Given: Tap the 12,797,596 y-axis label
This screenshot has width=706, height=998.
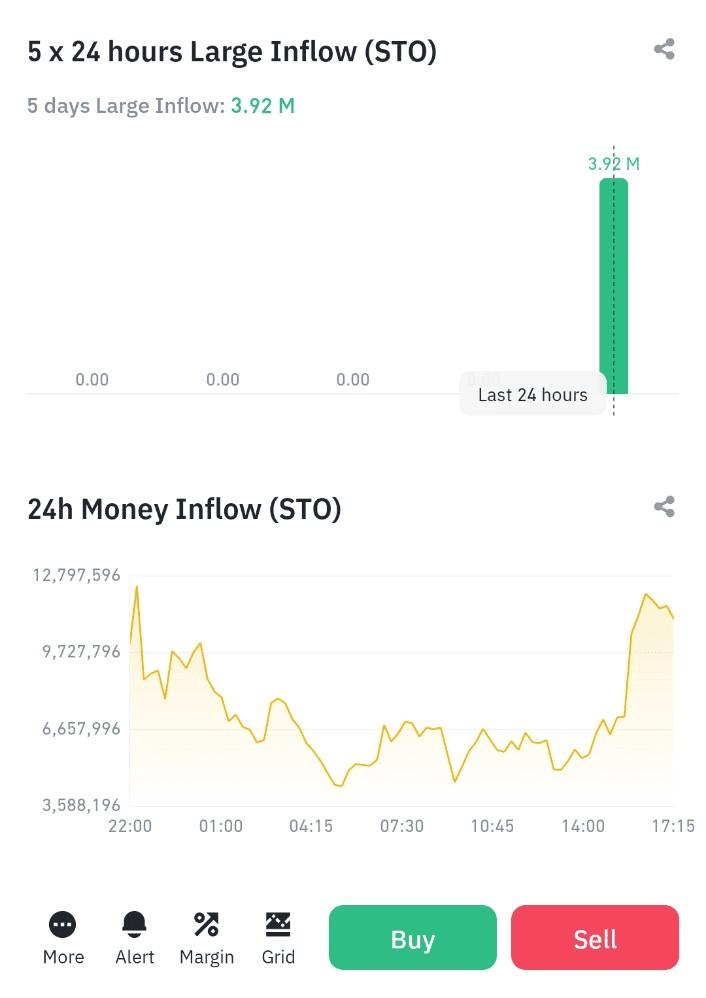Looking at the screenshot, I should (76, 575).
